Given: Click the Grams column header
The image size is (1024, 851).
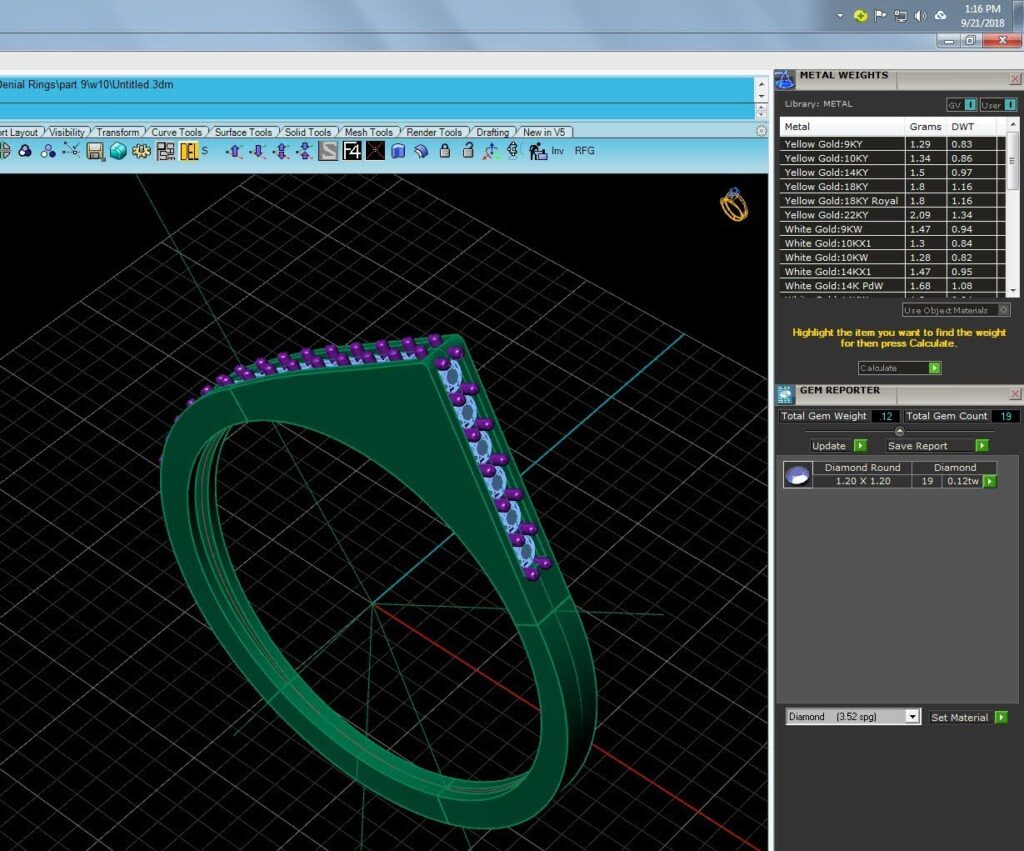Looking at the screenshot, I should click(925, 126).
